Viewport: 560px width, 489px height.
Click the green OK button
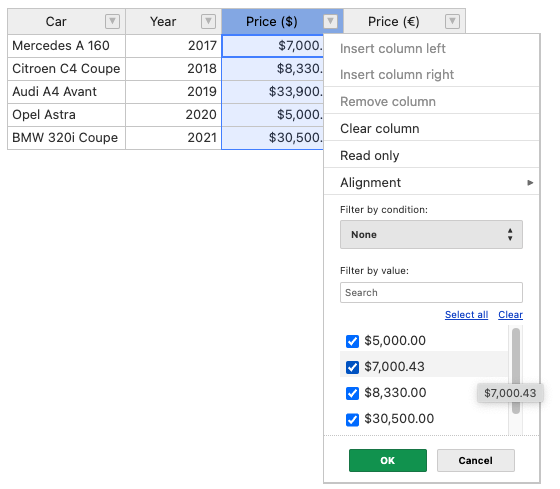[x=388, y=460]
